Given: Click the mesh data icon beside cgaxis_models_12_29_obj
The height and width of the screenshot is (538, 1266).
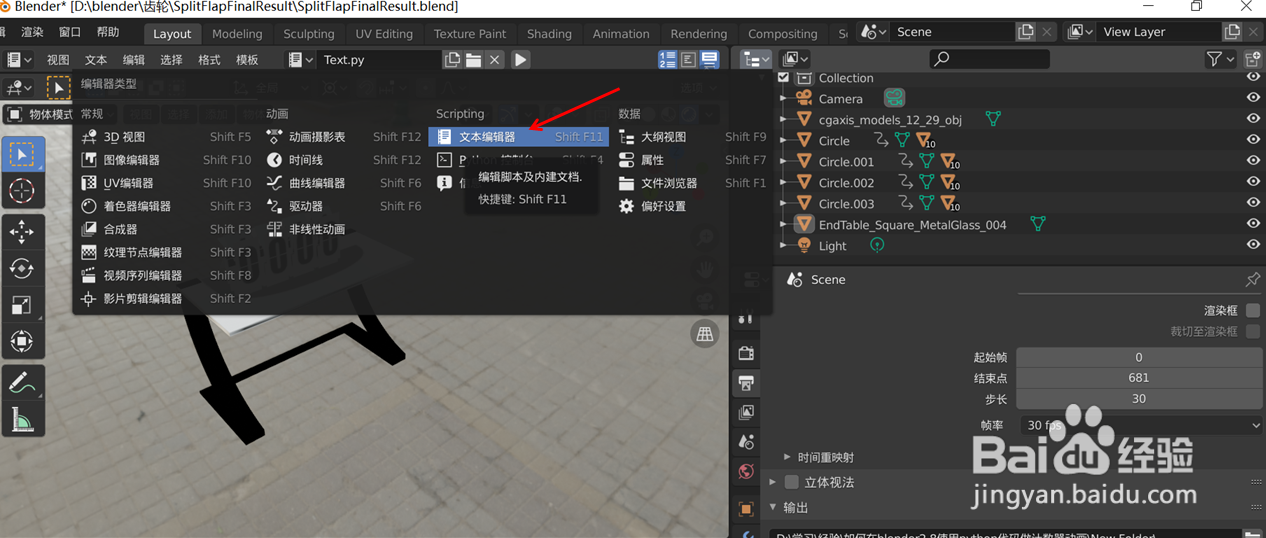Looking at the screenshot, I should tap(993, 119).
